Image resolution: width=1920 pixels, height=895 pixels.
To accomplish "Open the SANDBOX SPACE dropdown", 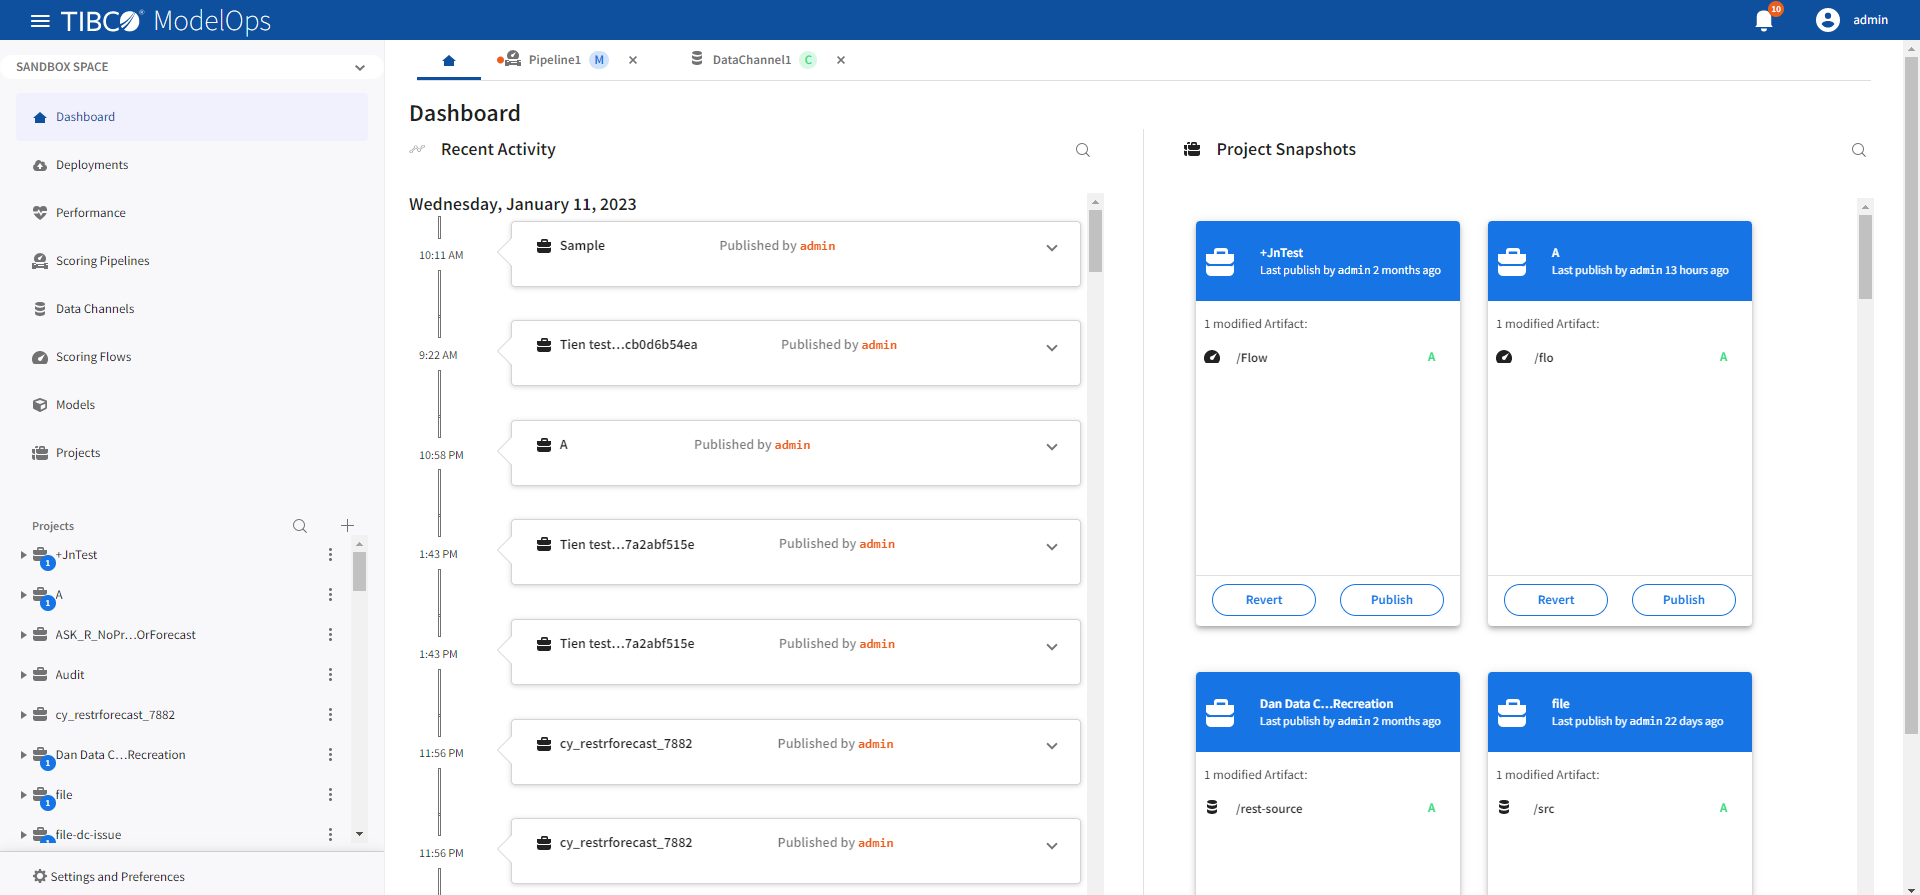I will pyautogui.click(x=190, y=67).
